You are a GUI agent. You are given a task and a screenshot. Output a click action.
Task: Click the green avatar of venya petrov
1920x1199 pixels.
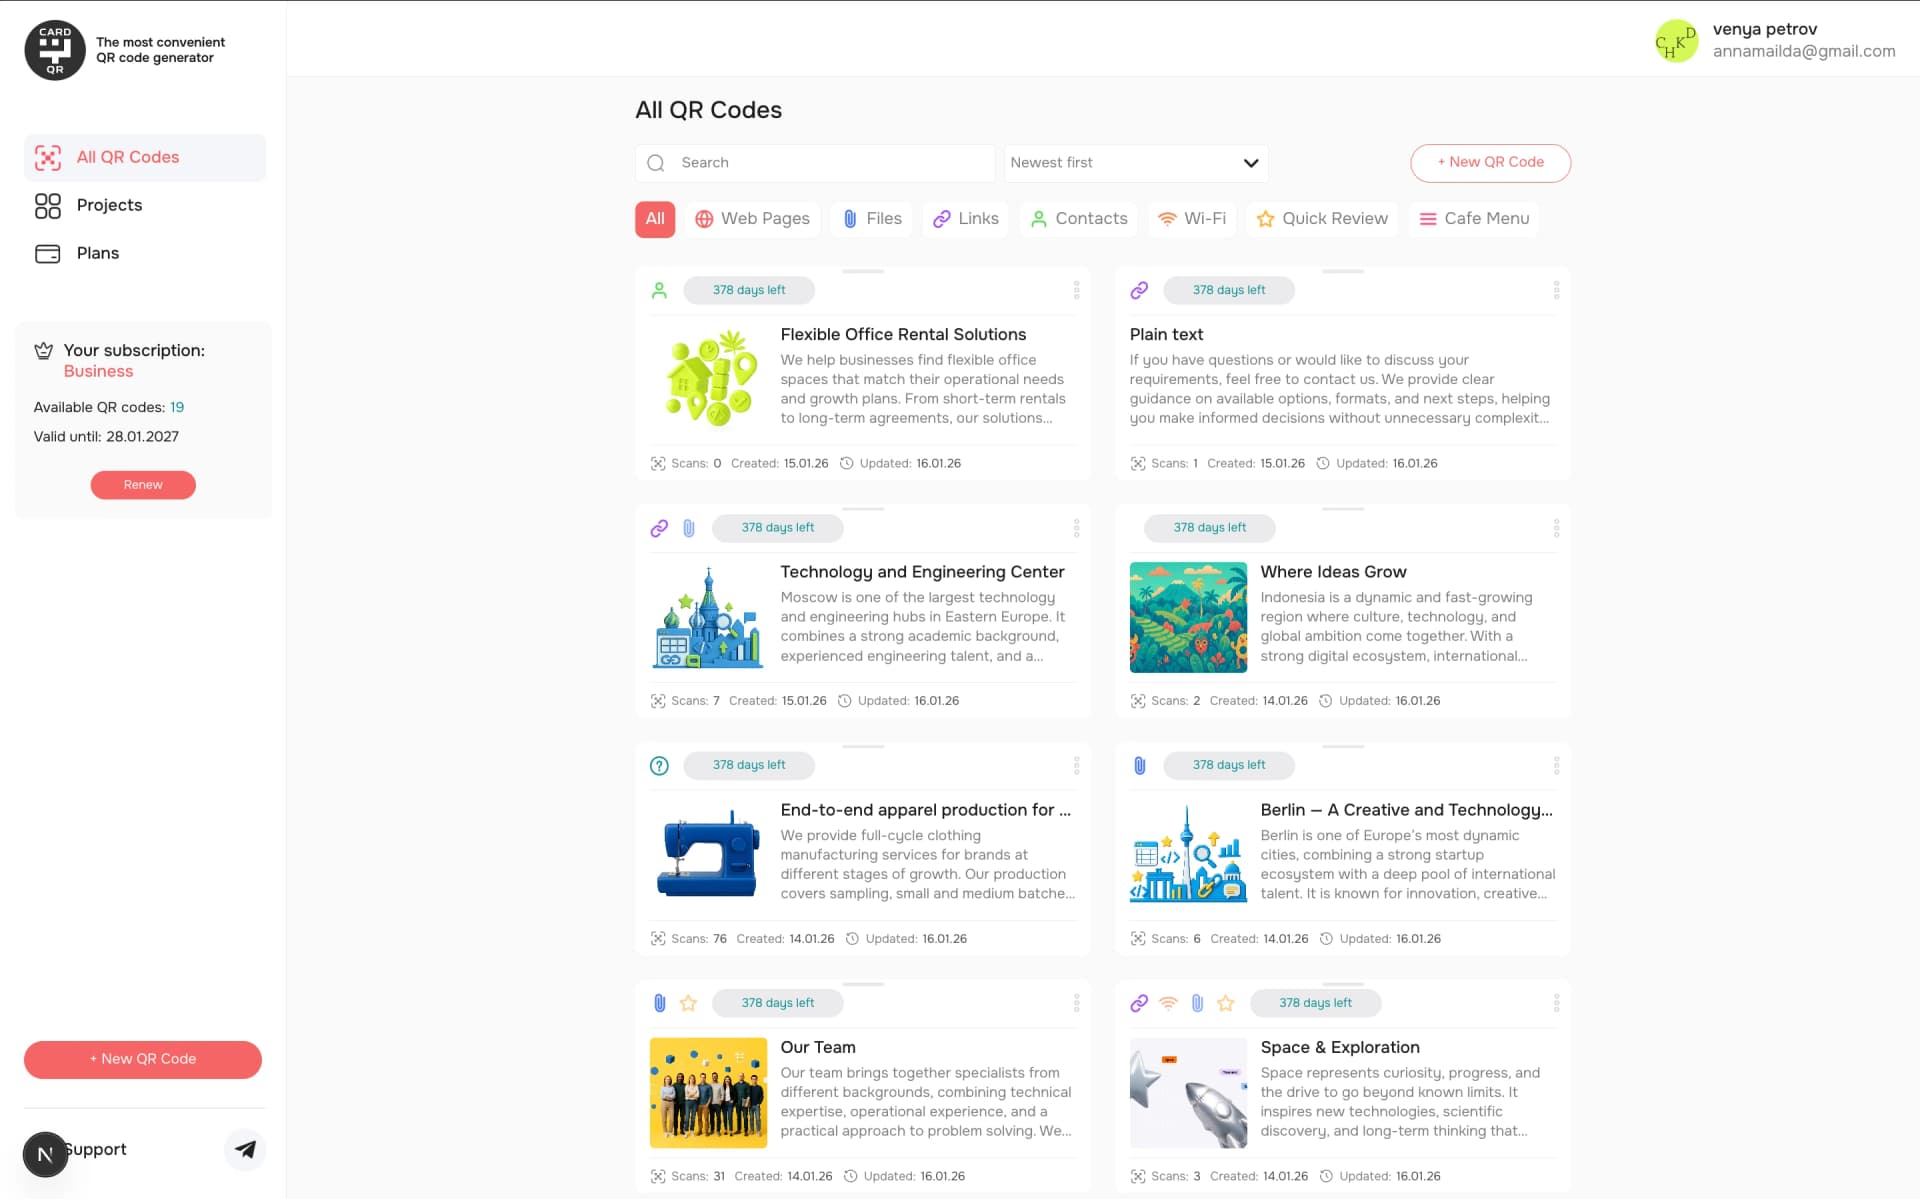click(x=1676, y=41)
